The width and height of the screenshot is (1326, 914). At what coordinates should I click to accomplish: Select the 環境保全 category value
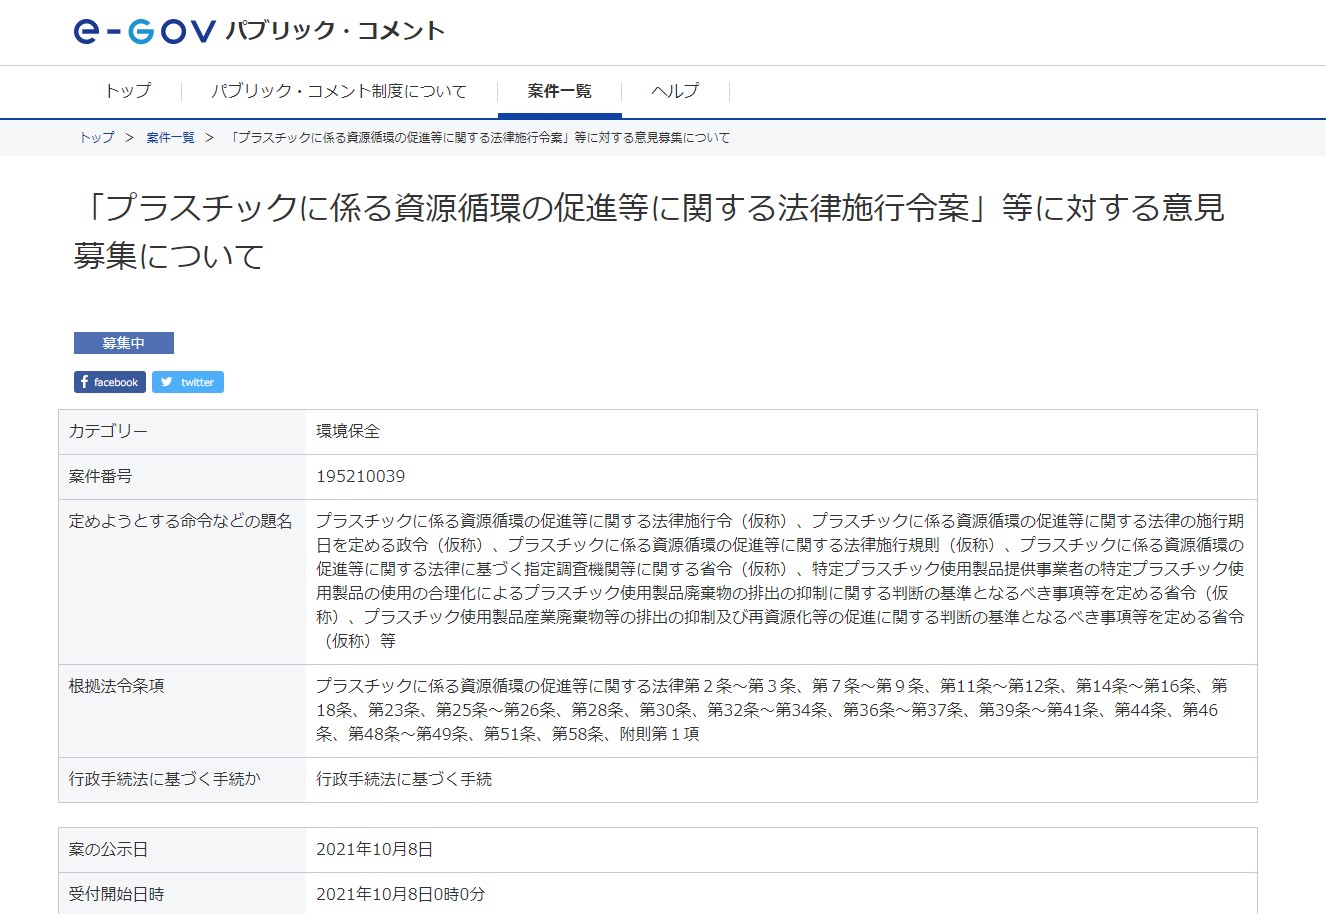(348, 432)
